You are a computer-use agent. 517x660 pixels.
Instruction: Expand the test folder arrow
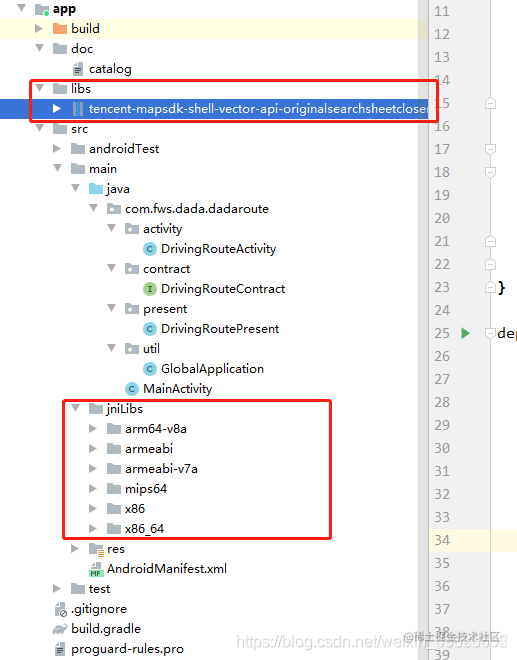57,588
